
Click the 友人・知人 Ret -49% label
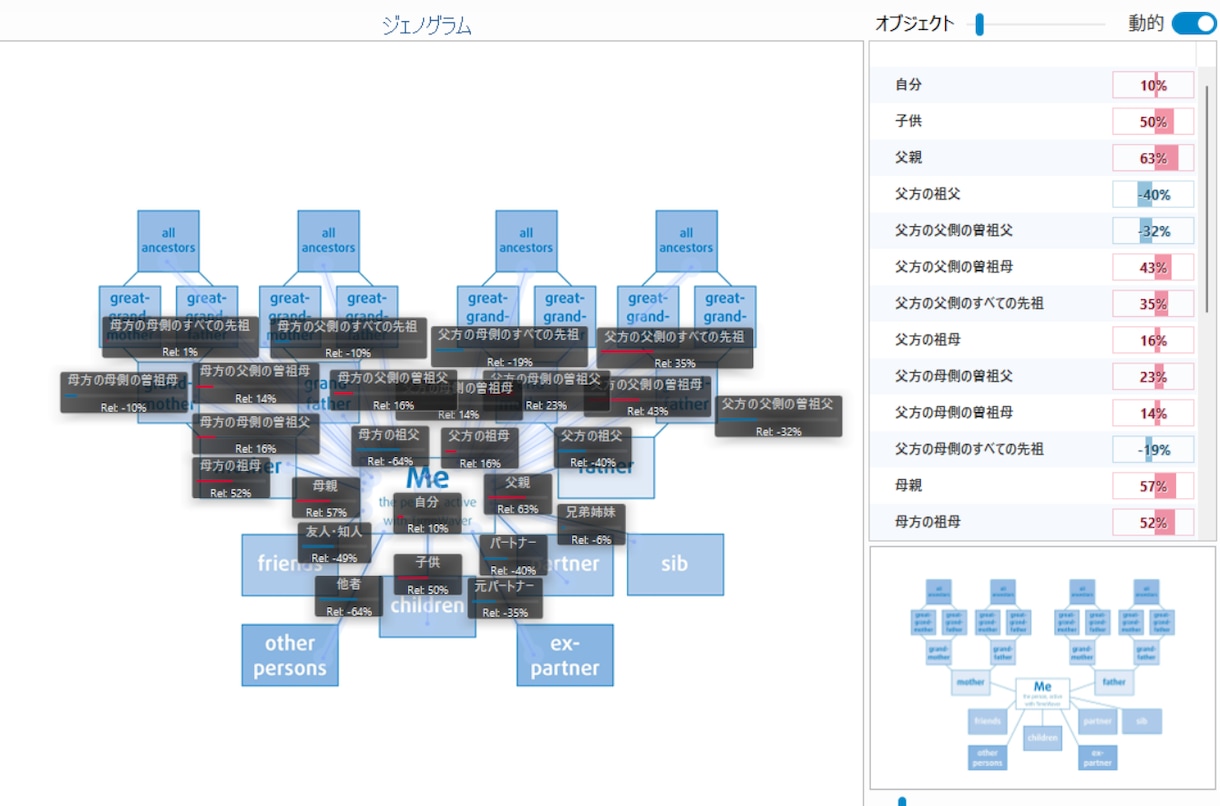pos(334,543)
